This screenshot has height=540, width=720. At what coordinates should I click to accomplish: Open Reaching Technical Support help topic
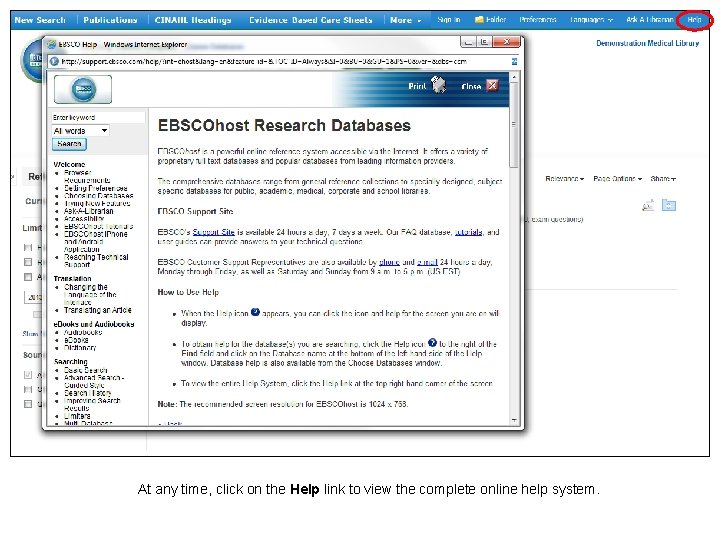pos(96,261)
